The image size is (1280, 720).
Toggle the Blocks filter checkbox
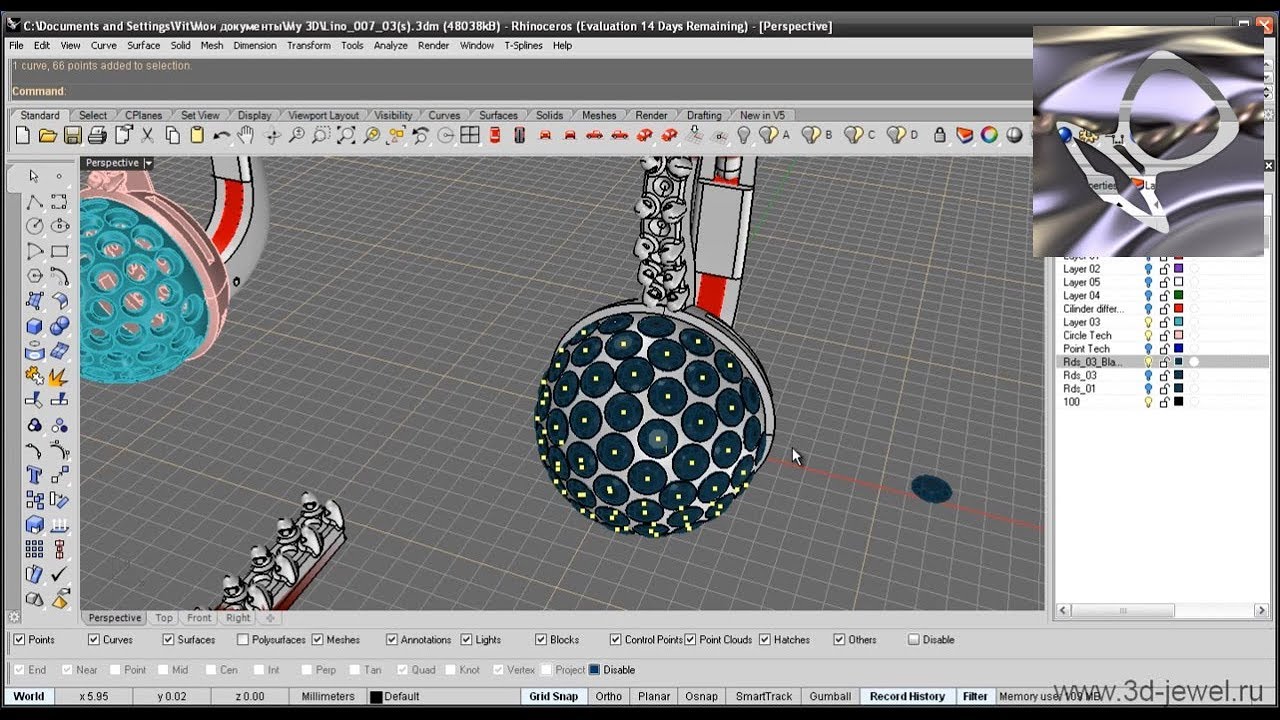tap(541, 640)
